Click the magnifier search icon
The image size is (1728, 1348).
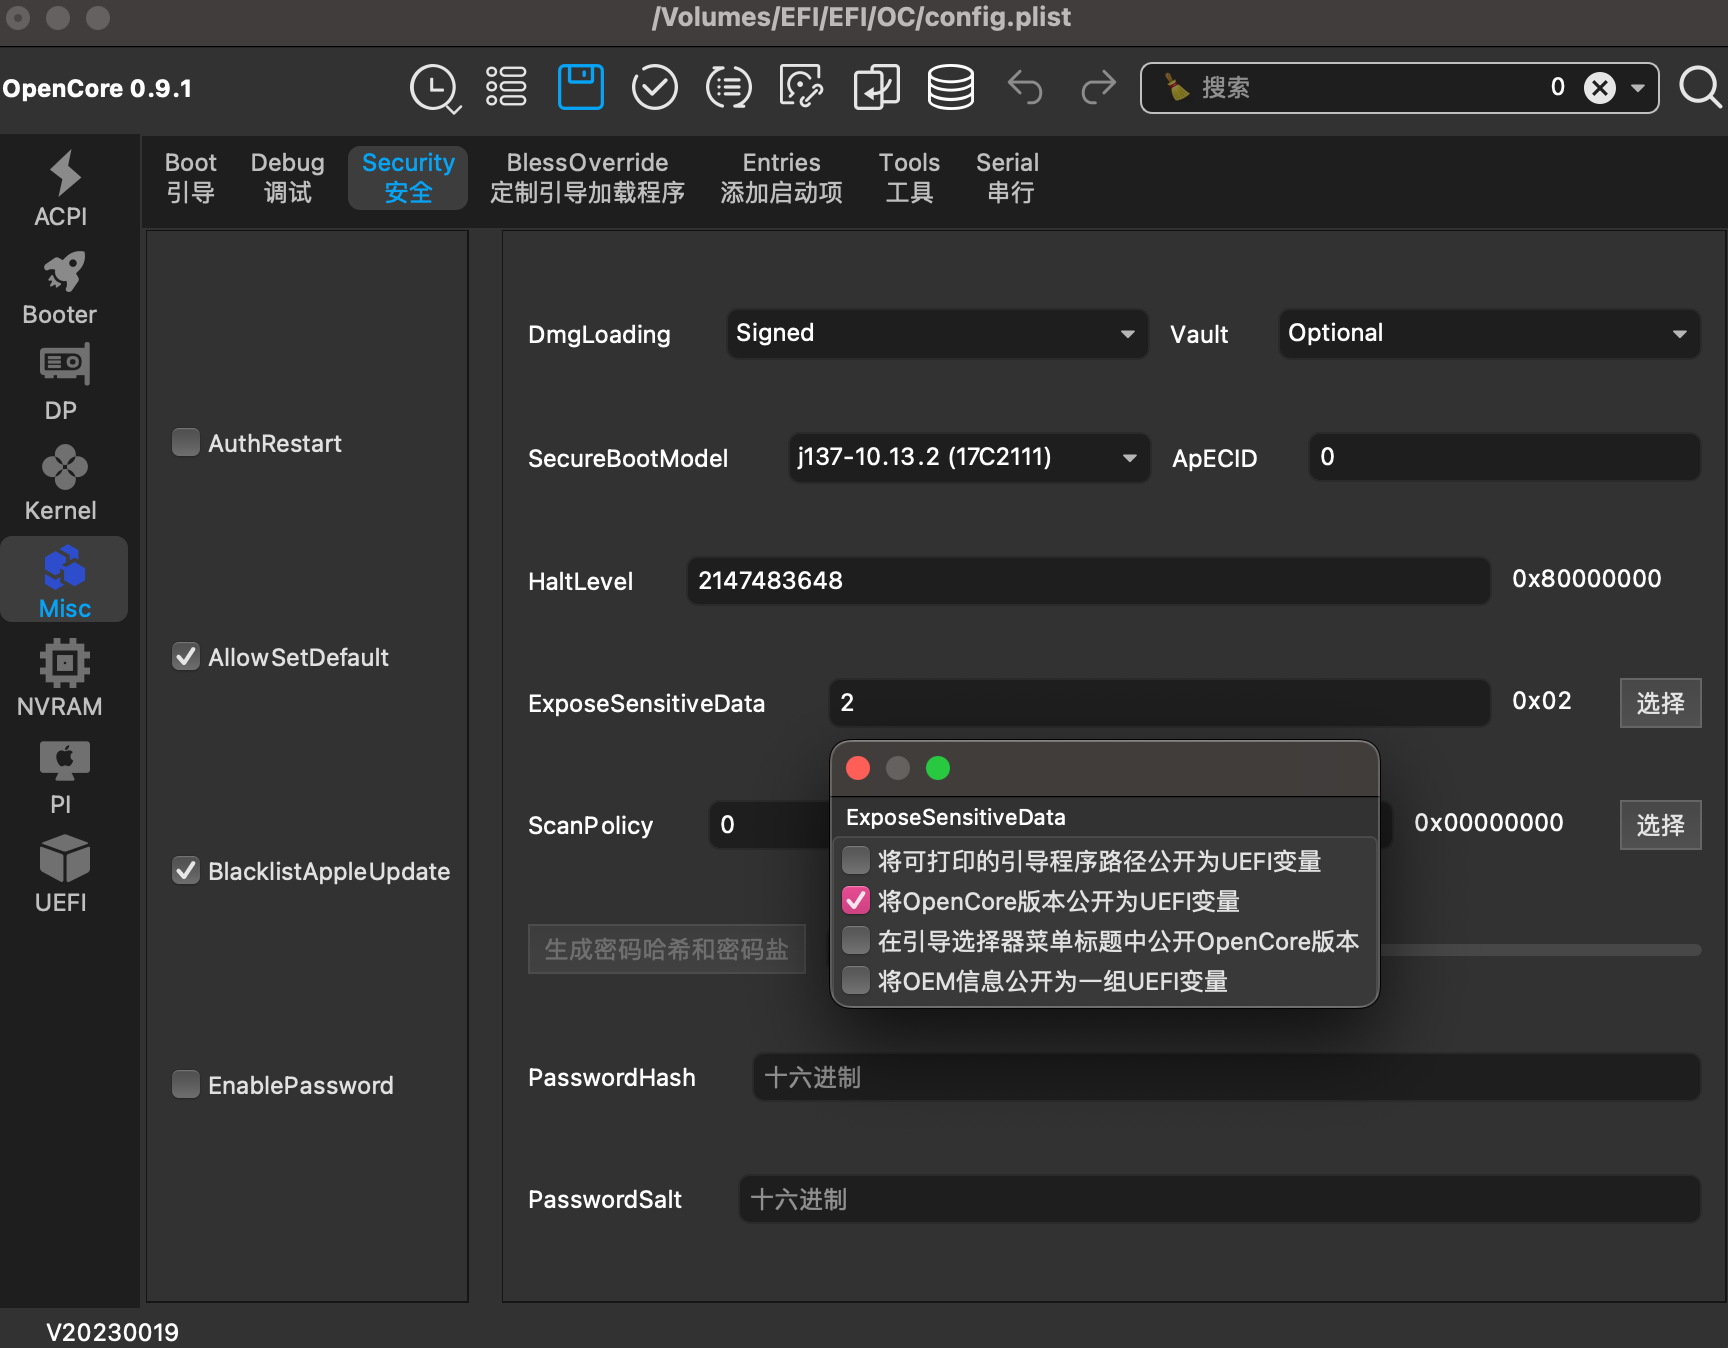coord(1700,87)
